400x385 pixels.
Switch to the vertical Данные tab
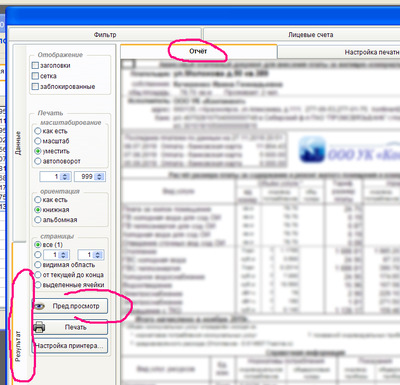(19, 143)
